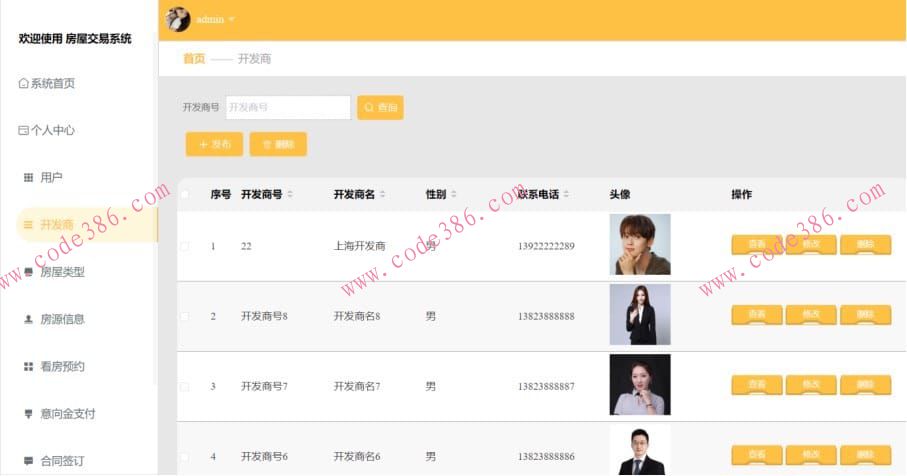Click 删除 for 开发商名7 row
Viewport: 907px width, 476px height.
click(865, 385)
